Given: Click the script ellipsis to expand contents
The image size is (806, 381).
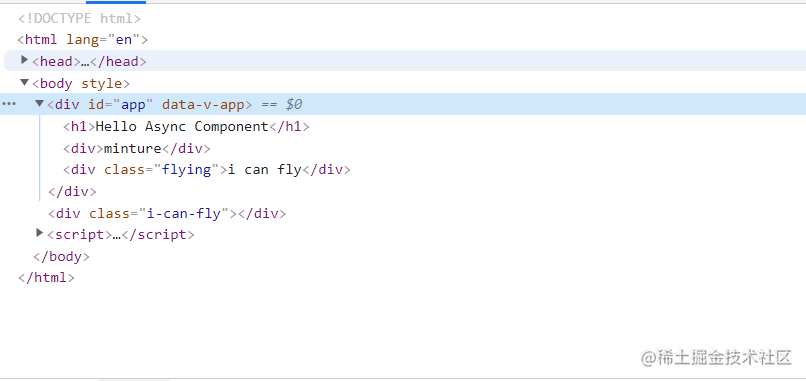Looking at the screenshot, I should (x=116, y=235).
